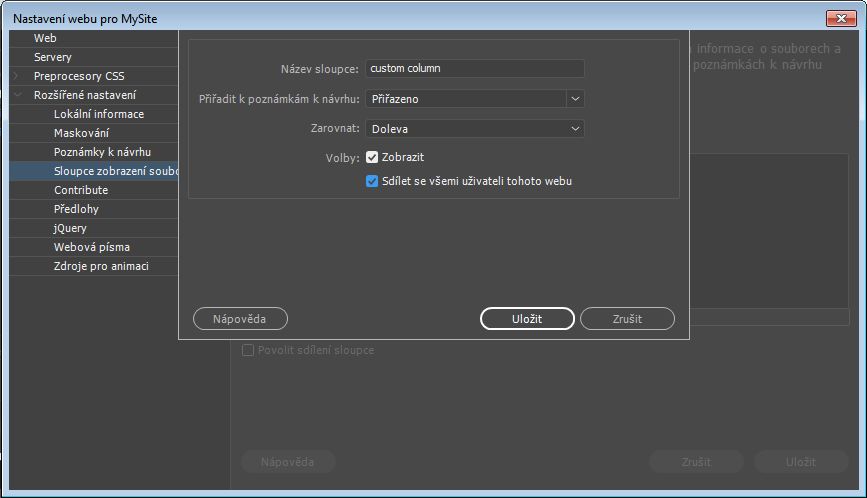Image resolution: width=867 pixels, height=498 pixels.
Task: Open Webová písma settings
Action: (x=93, y=247)
